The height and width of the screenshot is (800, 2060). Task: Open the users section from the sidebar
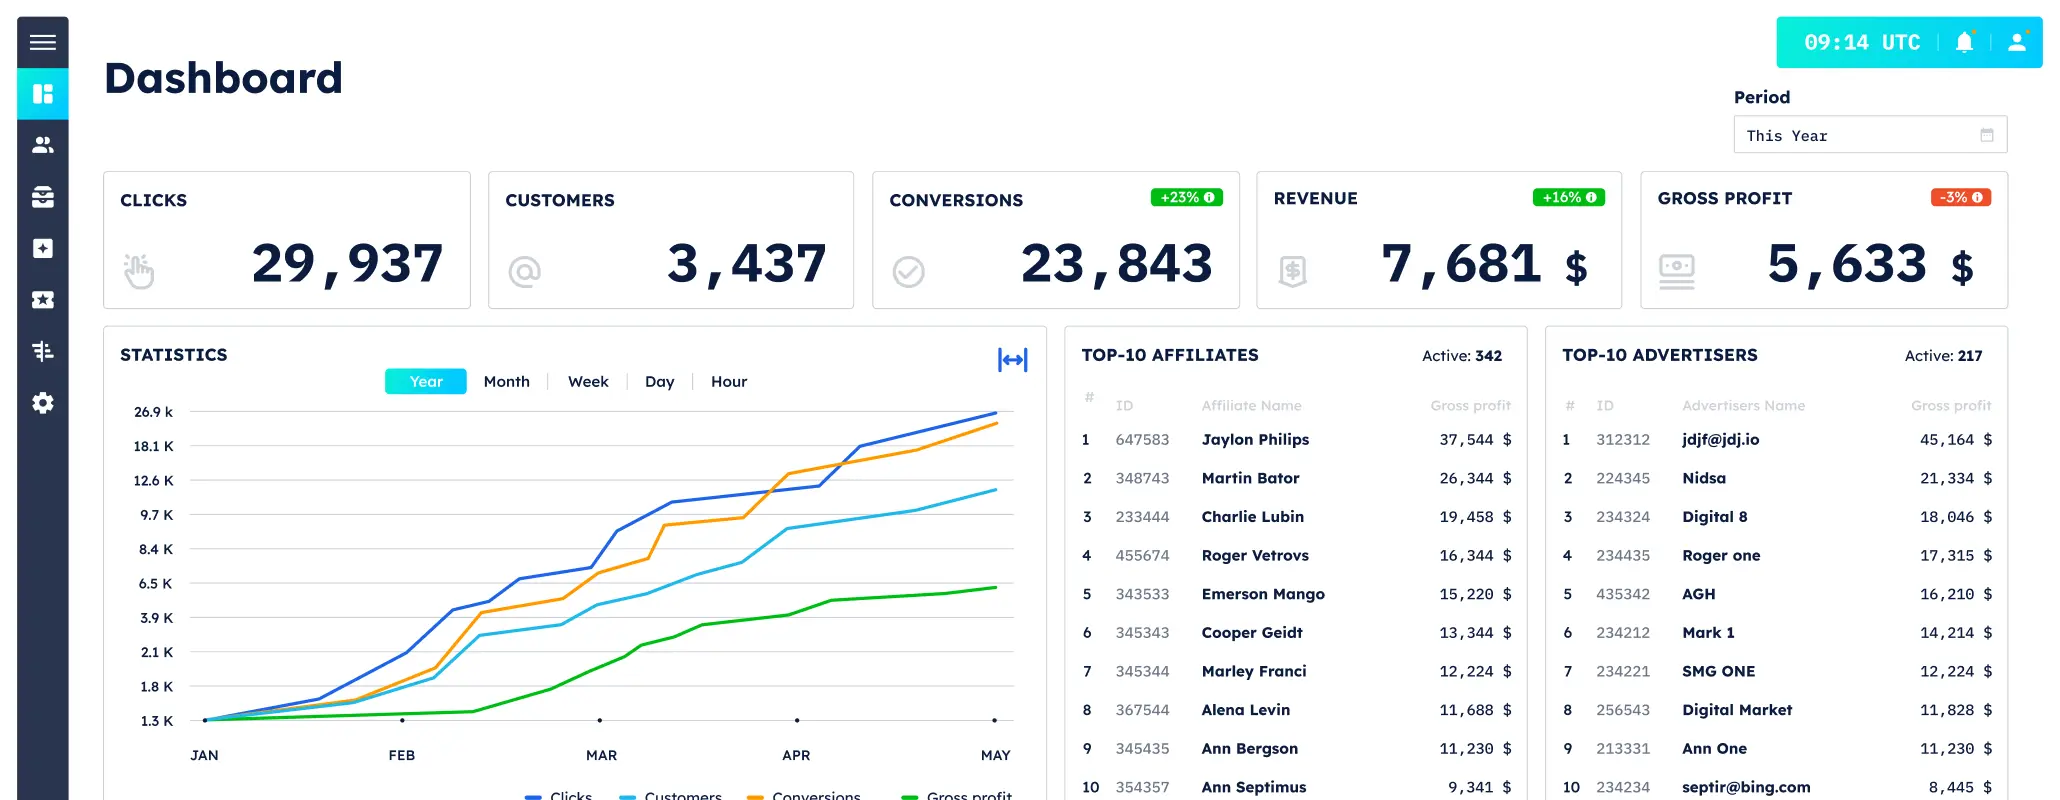(x=42, y=145)
